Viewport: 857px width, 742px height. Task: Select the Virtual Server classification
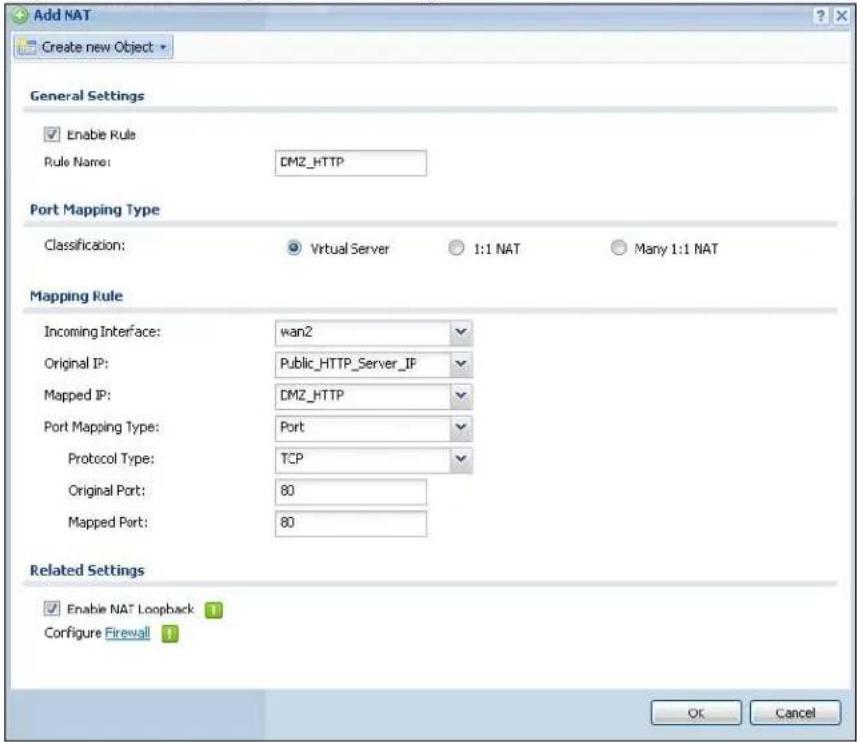tap(294, 248)
